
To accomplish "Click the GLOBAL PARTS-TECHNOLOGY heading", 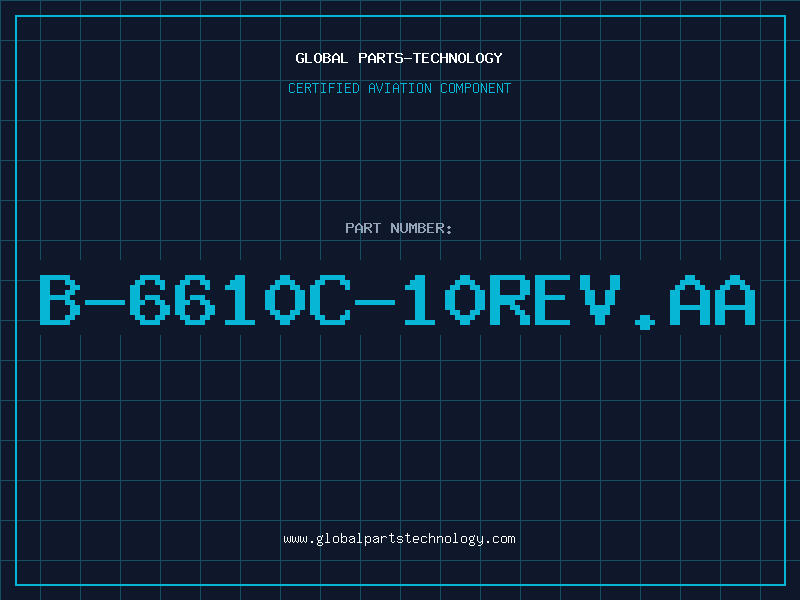I will [x=399, y=58].
